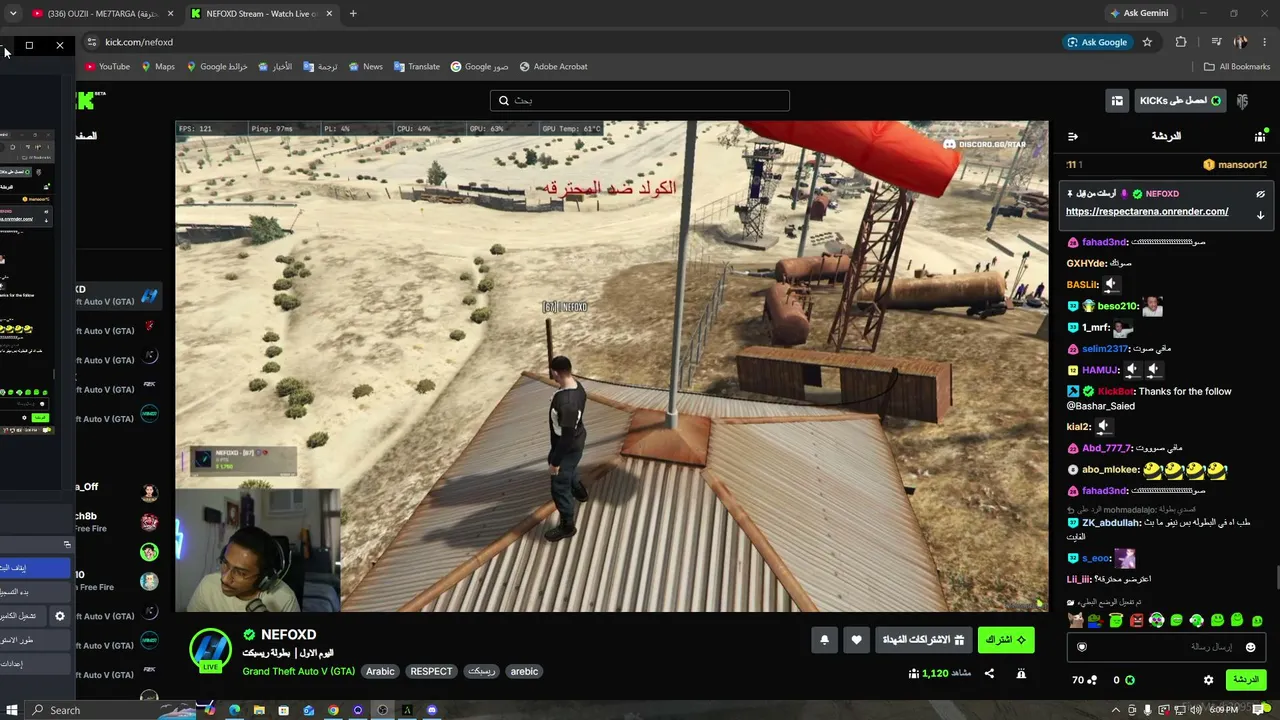This screenshot has height=720, width=1280.
Task: Select the NEFOXD Stream Kick tab
Action: [x=260, y=14]
